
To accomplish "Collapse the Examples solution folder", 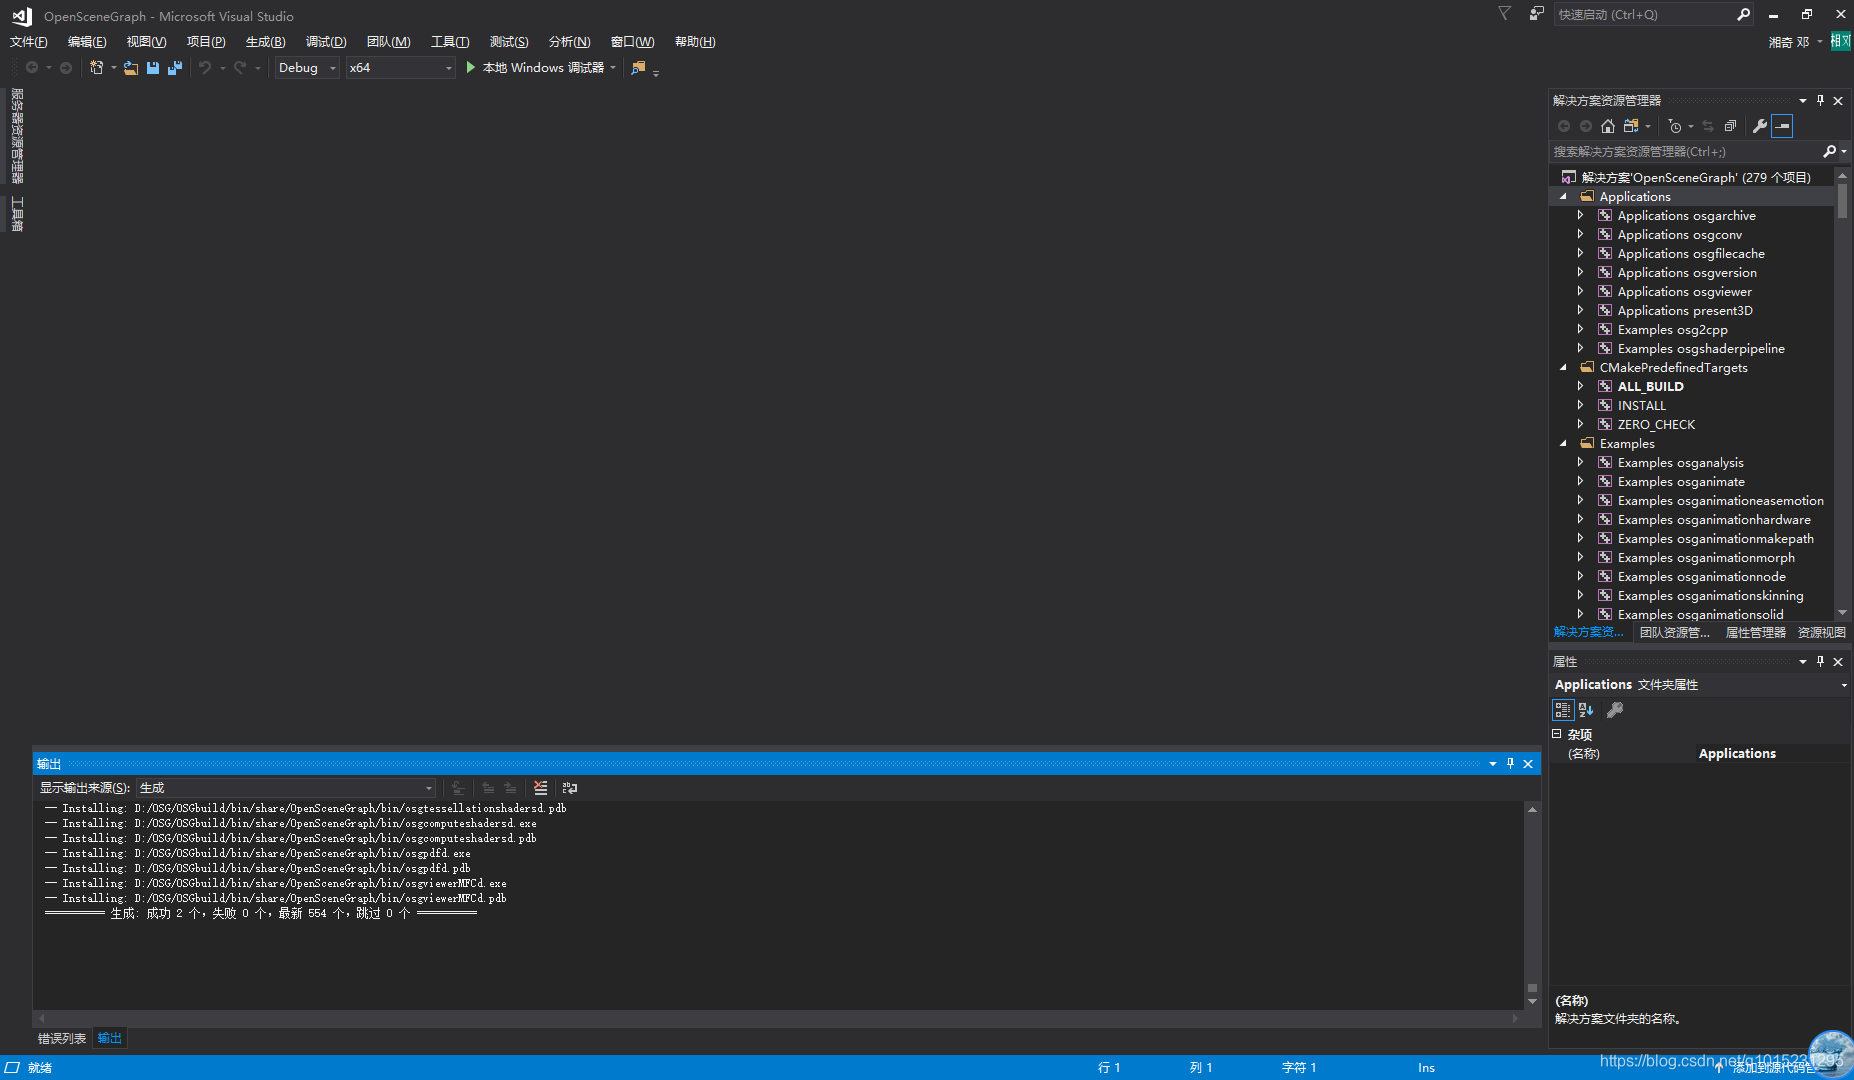I will 1564,444.
